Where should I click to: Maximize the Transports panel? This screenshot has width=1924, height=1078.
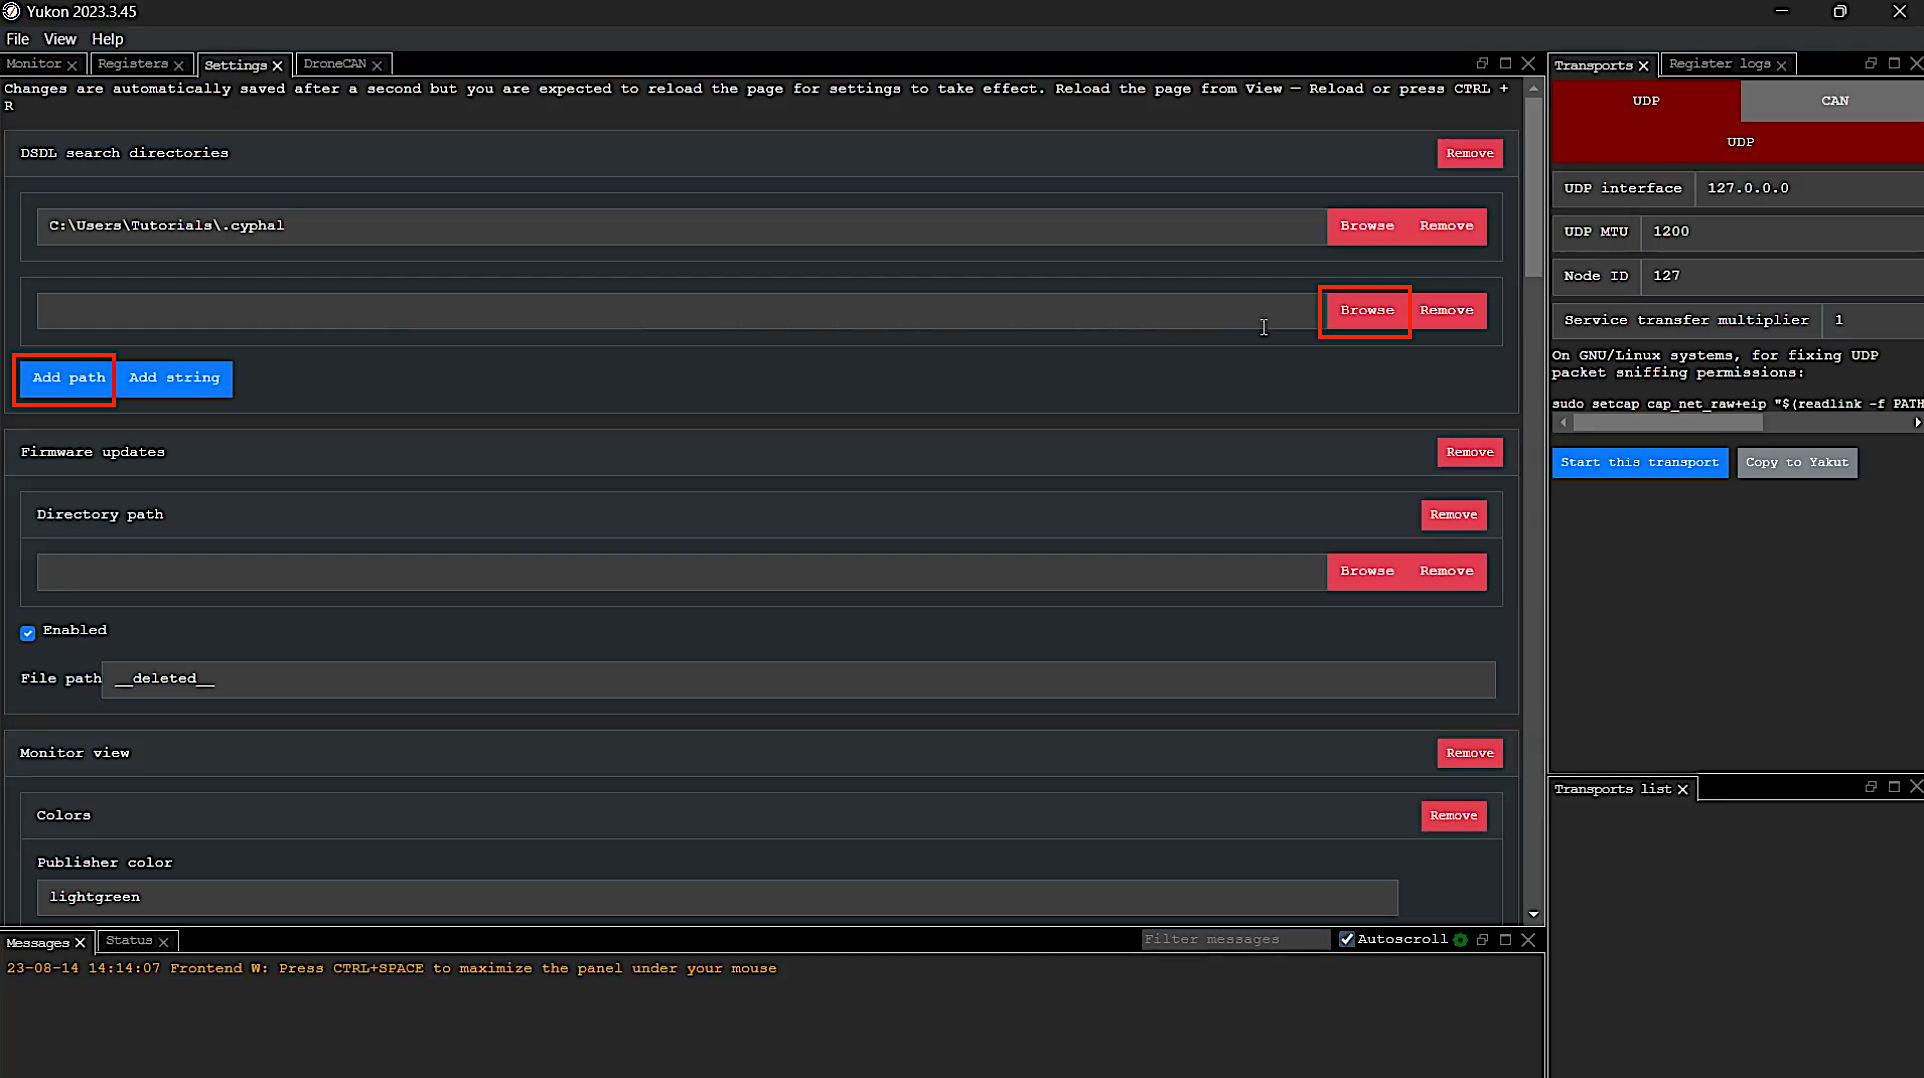1893,64
